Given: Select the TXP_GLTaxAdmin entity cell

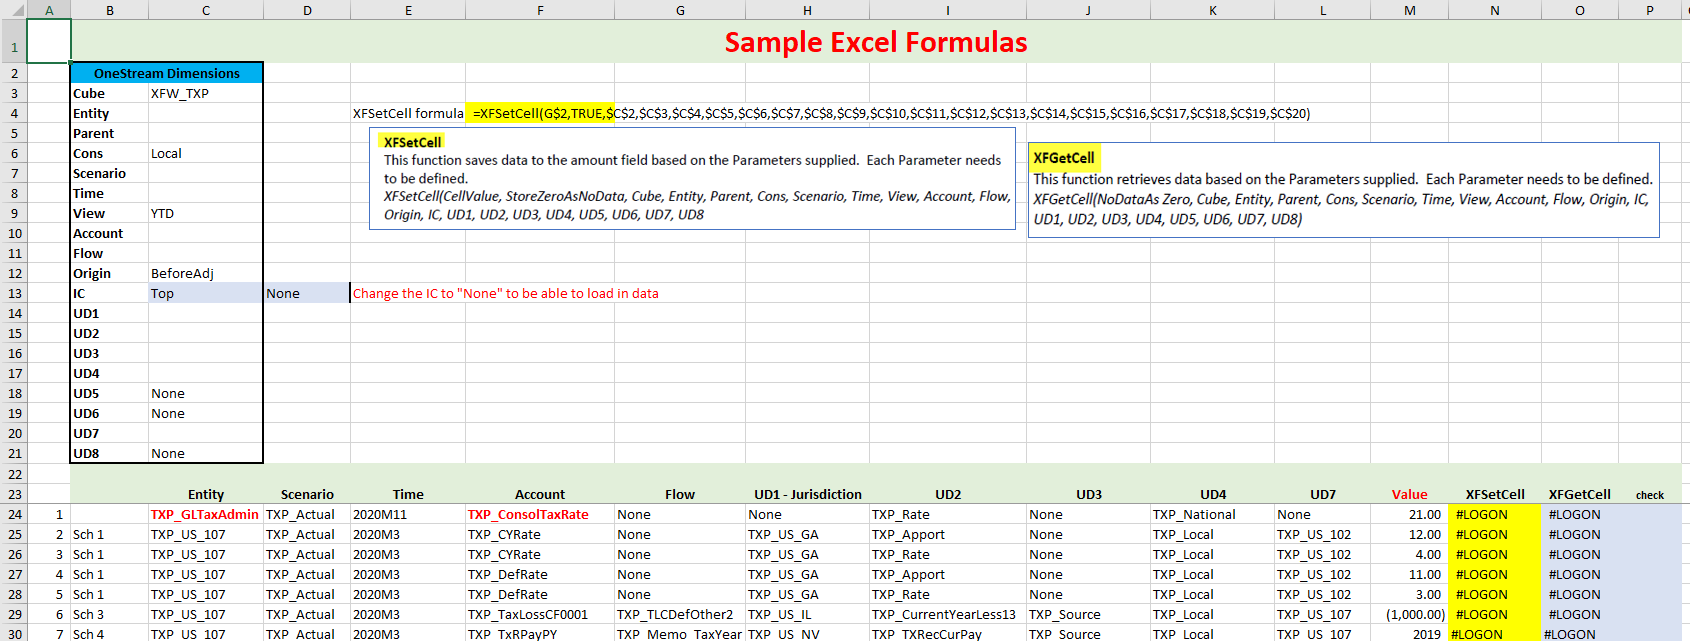Looking at the screenshot, I should coord(205,514).
